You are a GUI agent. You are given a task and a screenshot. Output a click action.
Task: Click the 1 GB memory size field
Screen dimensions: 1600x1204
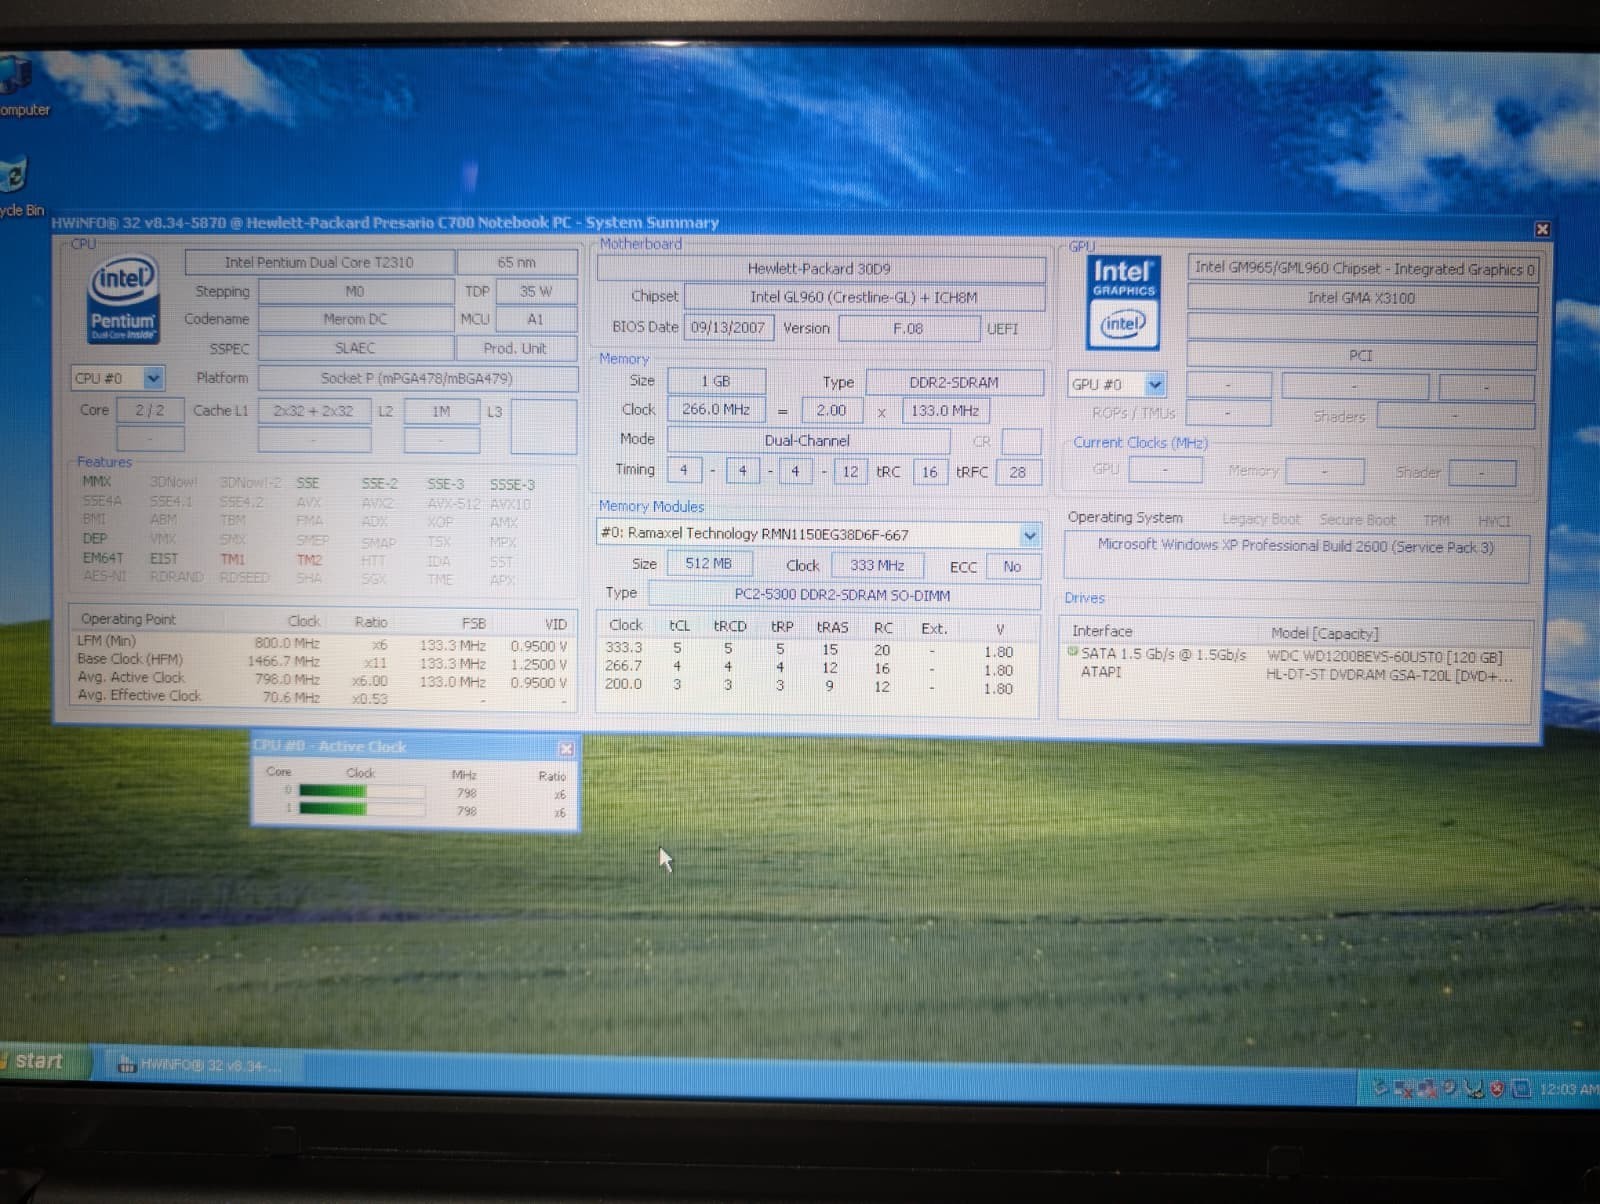coord(716,381)
